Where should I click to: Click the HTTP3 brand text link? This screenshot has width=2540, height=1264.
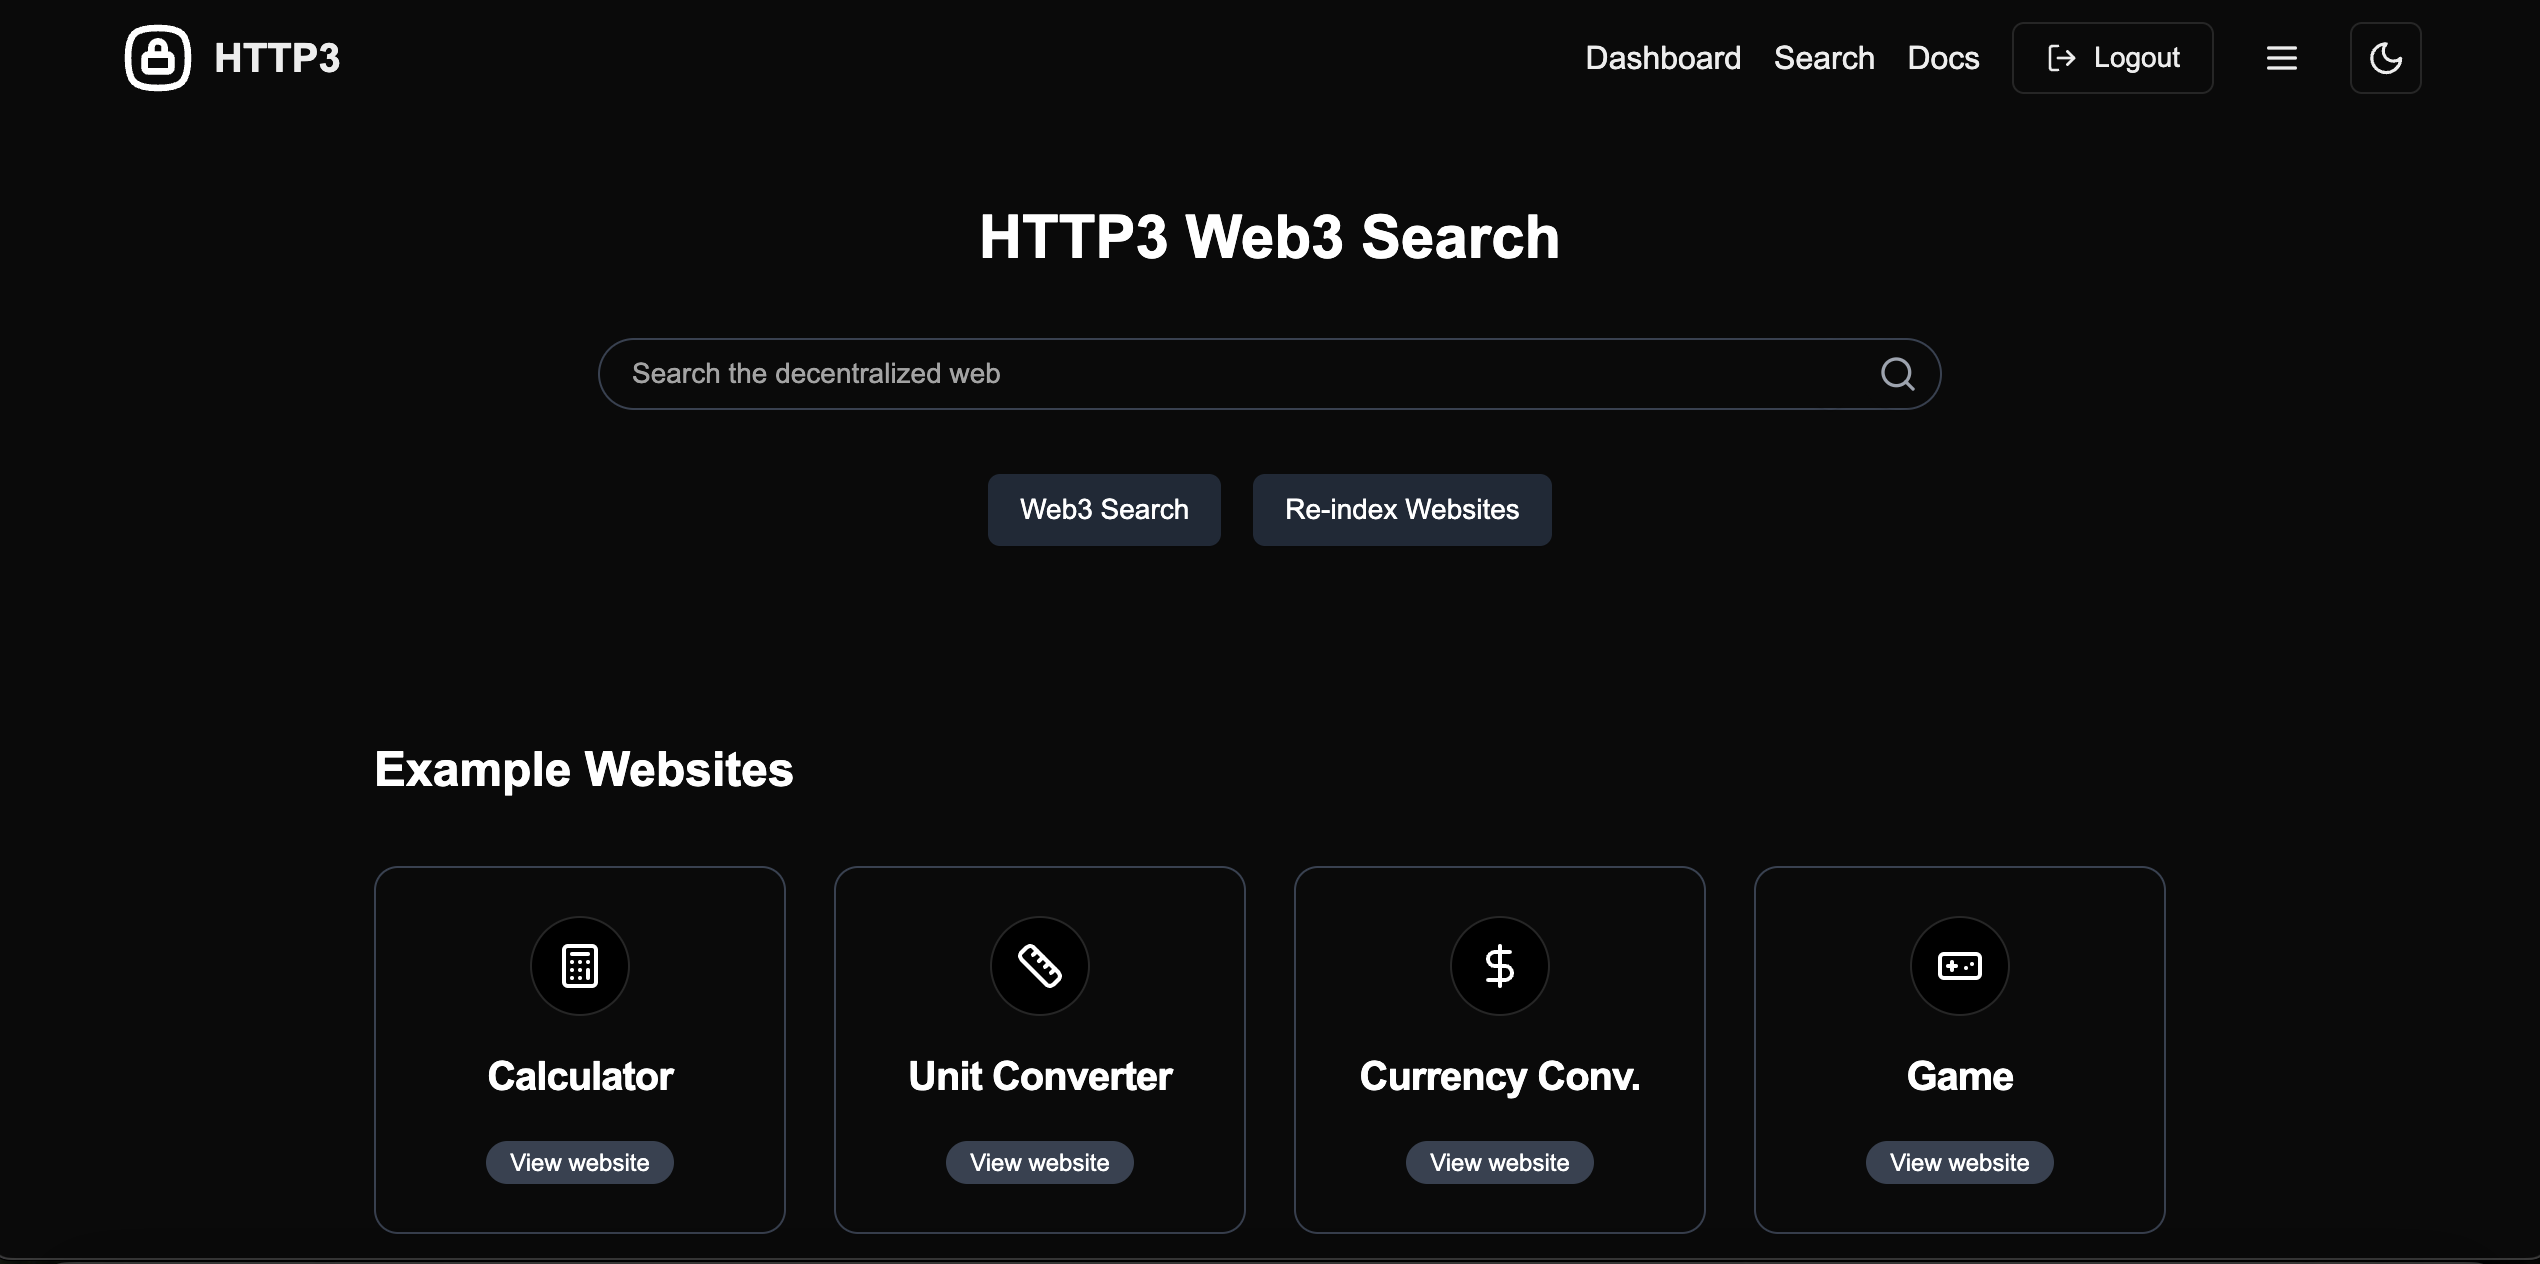click(x=277, y=58)
